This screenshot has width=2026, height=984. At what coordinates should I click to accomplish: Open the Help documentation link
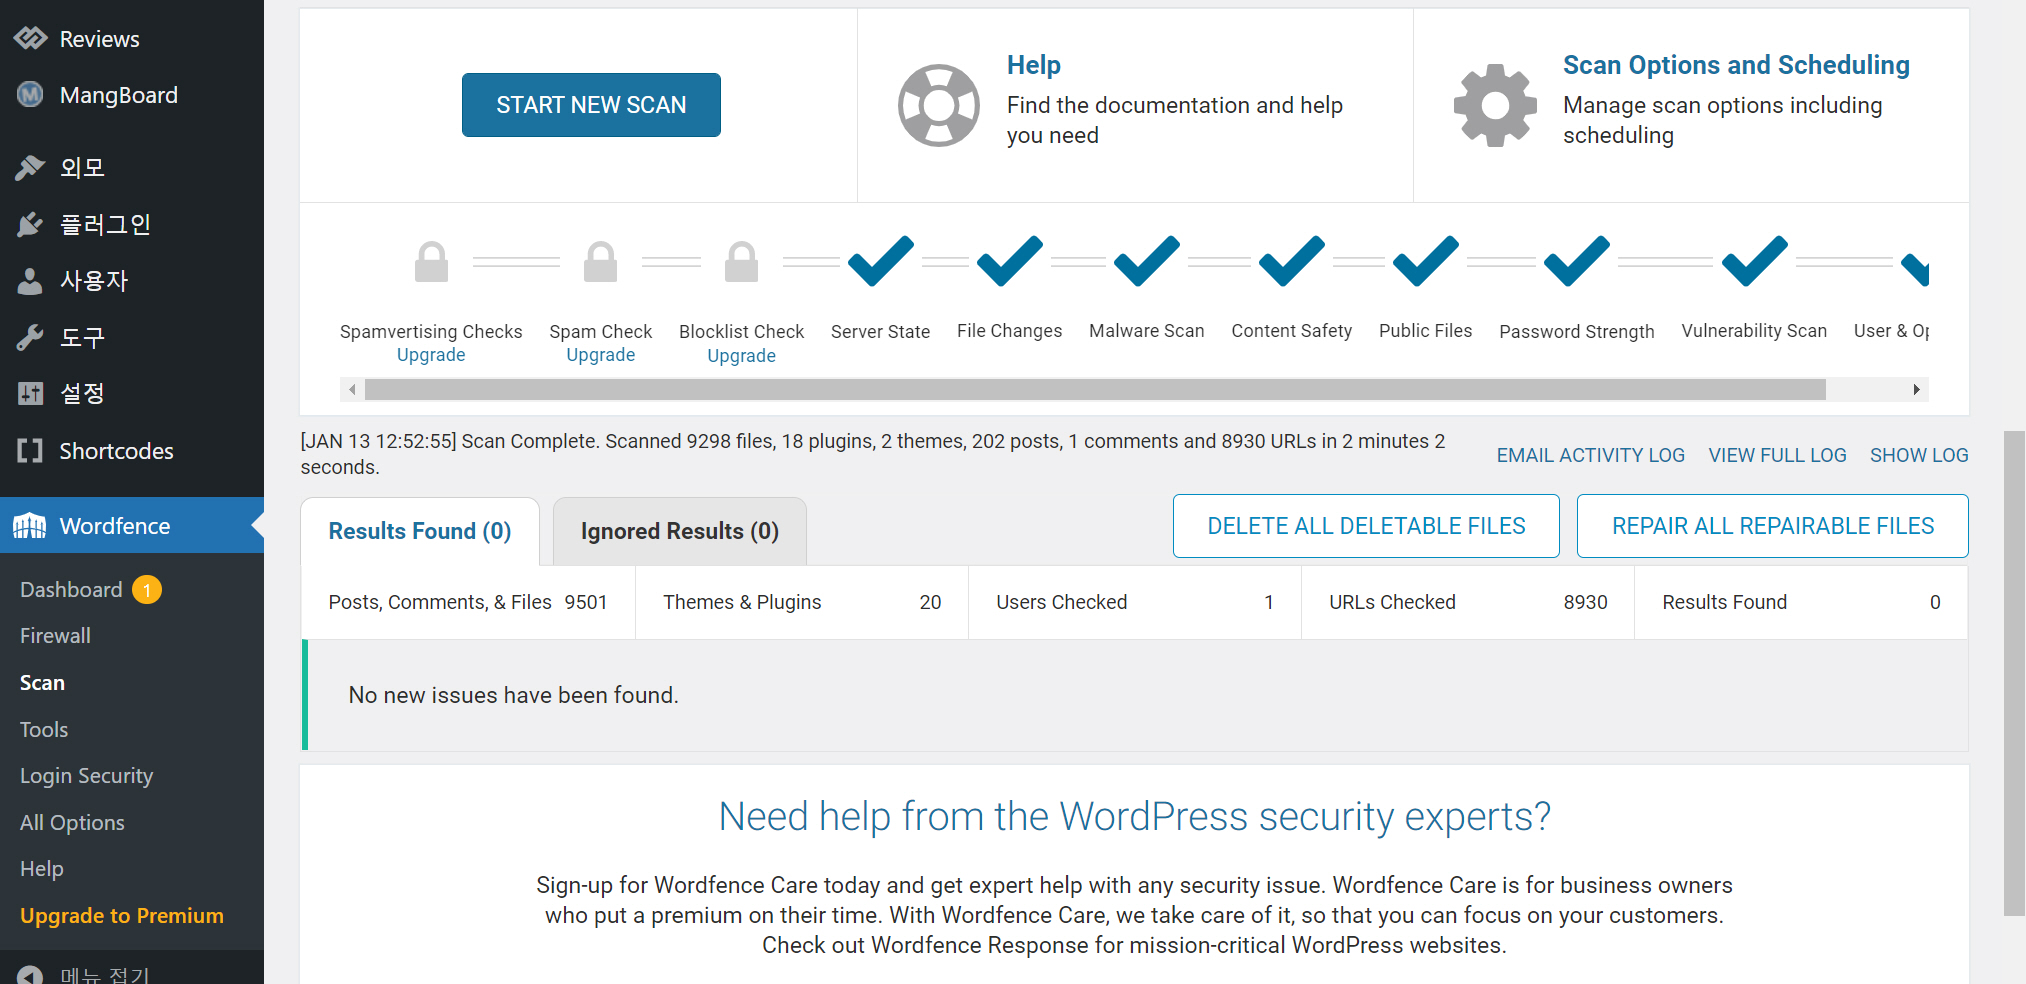(x=1033, y=65)
